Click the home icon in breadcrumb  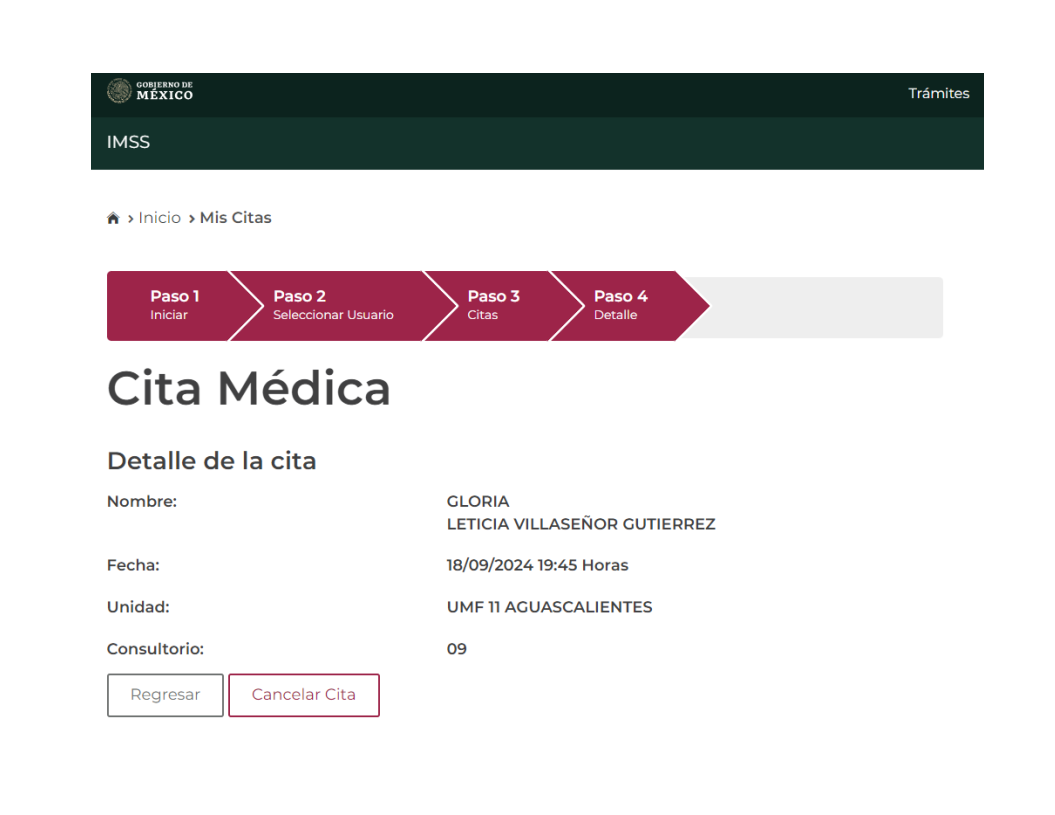113,218
